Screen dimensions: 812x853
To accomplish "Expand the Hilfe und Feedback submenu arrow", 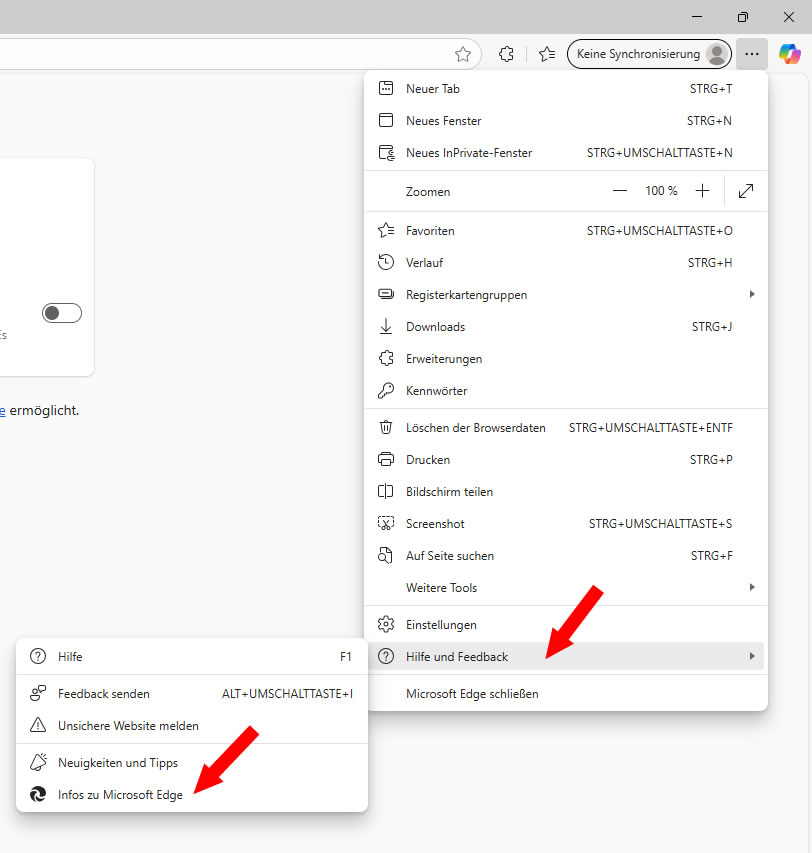I will pyautogui.click(x=752, y=657).
